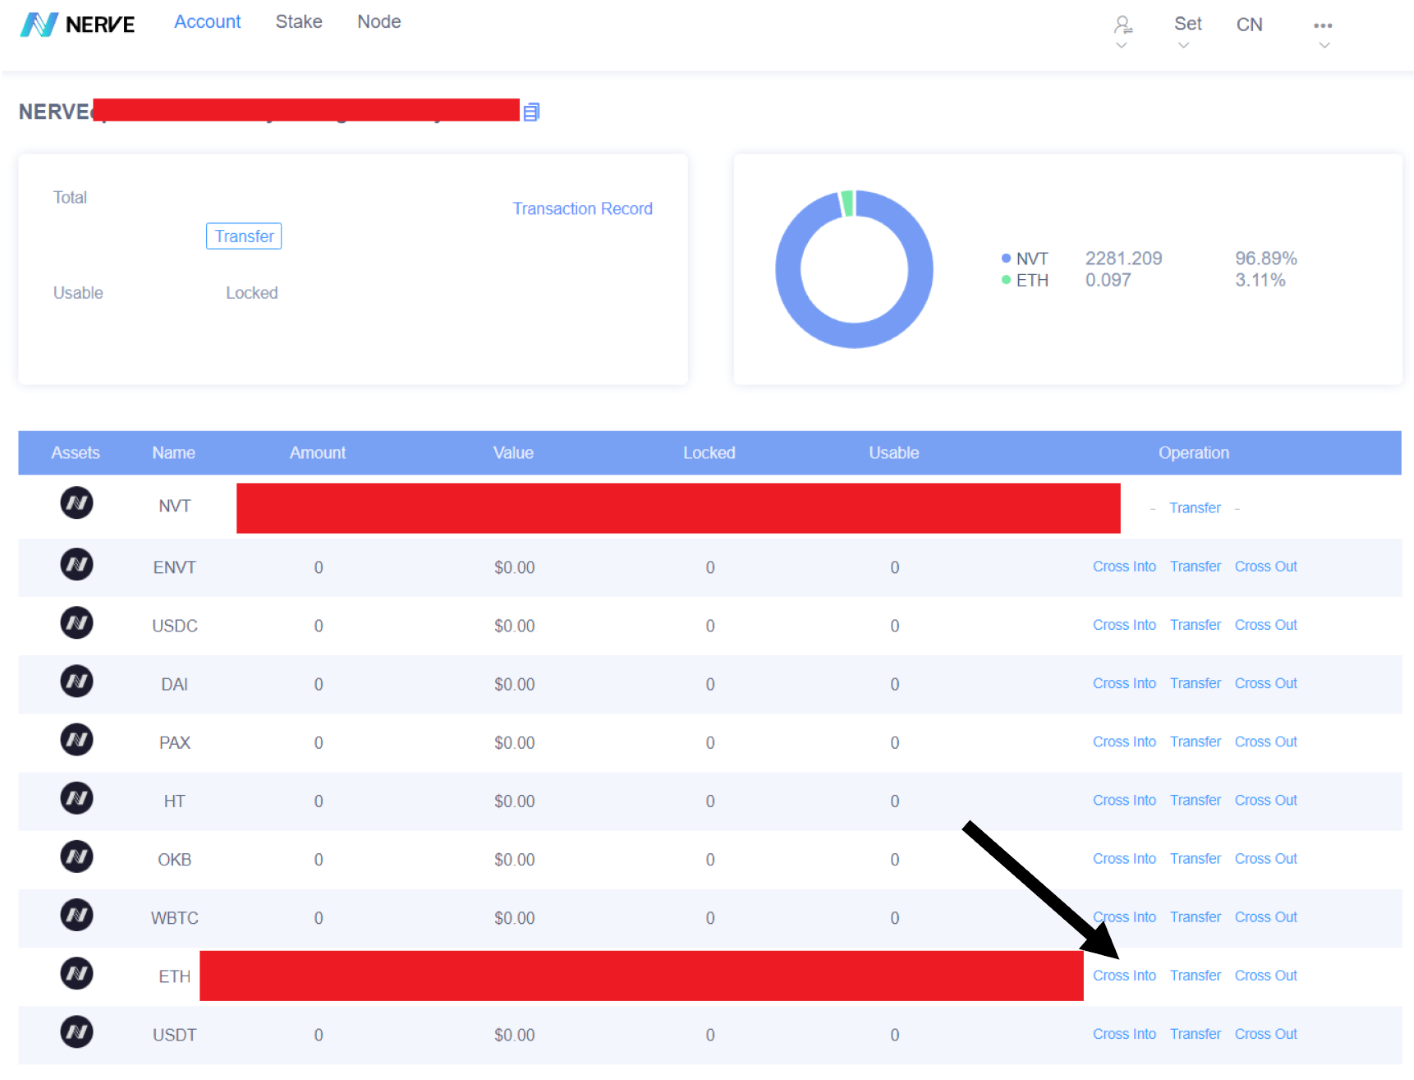This screenshot has height=1080, width=1414.
Task: Click Transfer for ETH
Action: tap(1195, 976)
